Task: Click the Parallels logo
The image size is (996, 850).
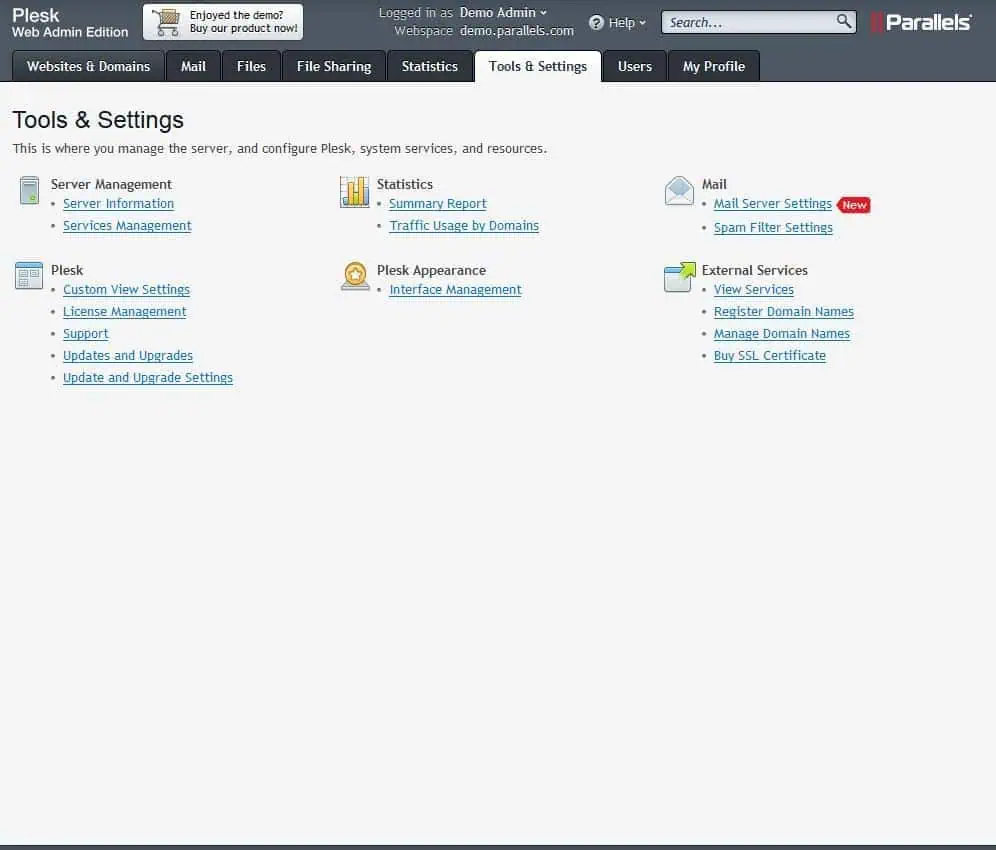Action: 921,22
